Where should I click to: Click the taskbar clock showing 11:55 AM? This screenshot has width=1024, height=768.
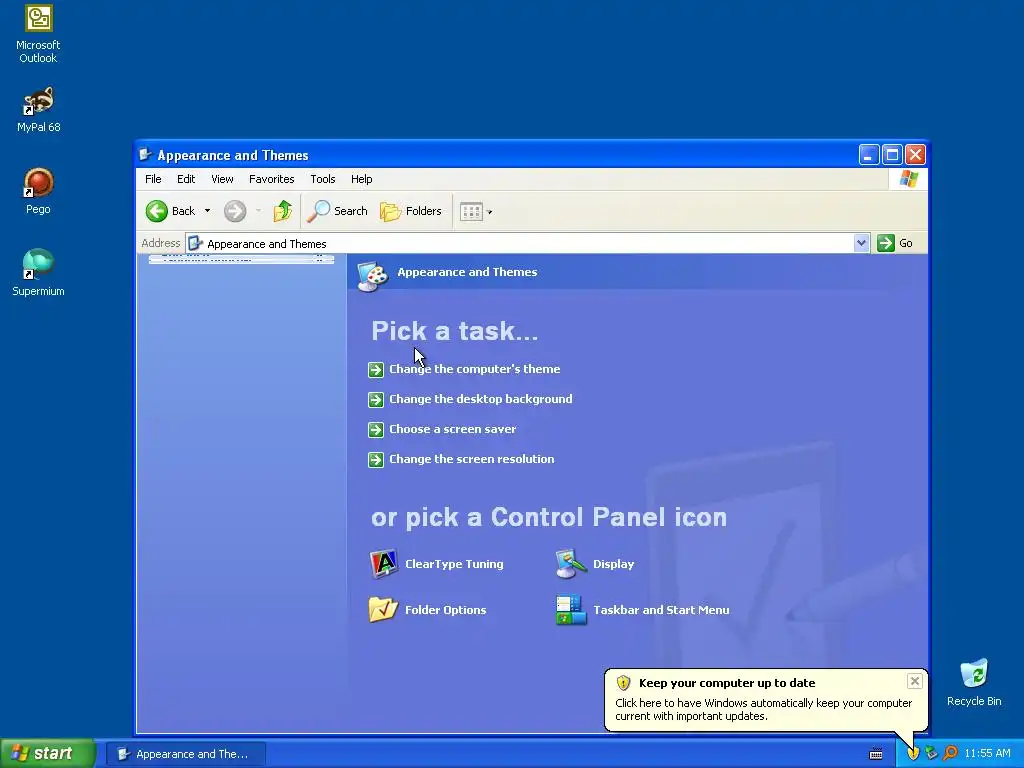click(987, 754)
